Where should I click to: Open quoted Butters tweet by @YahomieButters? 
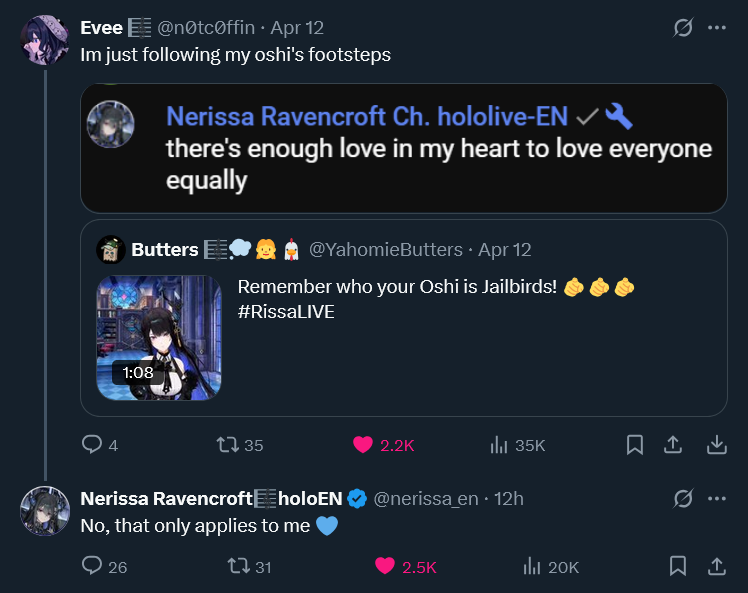point(404,318)
